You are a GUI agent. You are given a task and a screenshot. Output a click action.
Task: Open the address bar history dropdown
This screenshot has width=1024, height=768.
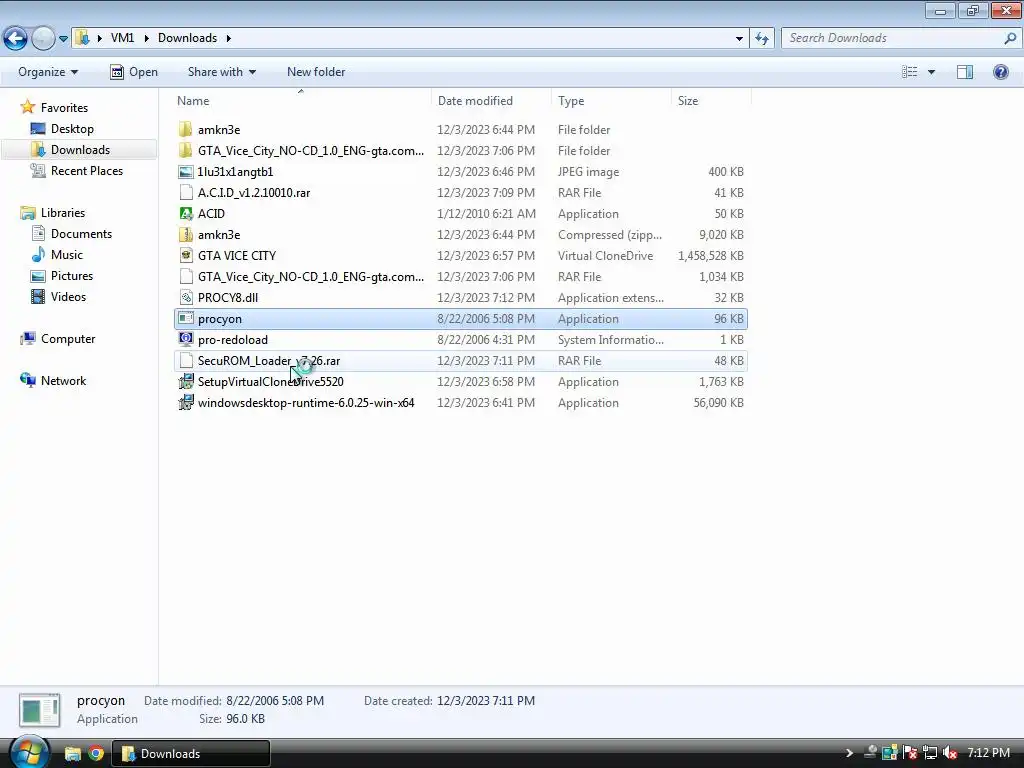coord(739,39)
